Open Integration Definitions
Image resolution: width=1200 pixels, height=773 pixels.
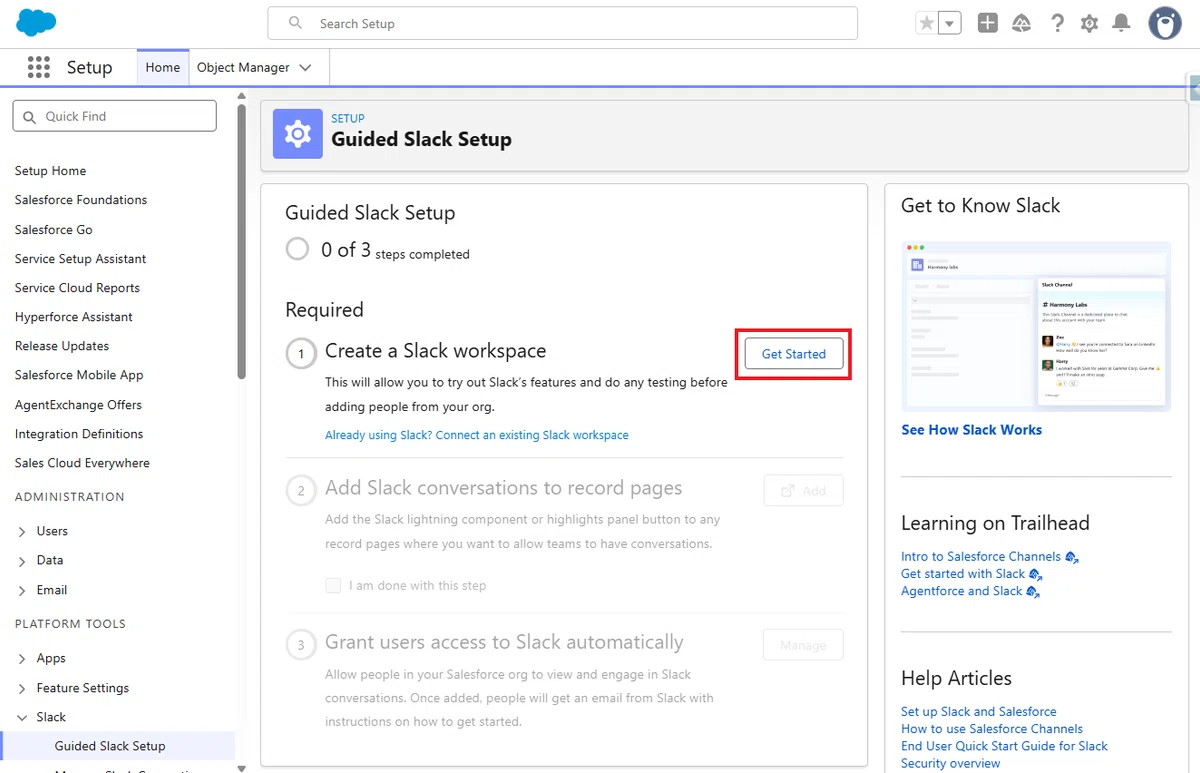pos(79,434)
